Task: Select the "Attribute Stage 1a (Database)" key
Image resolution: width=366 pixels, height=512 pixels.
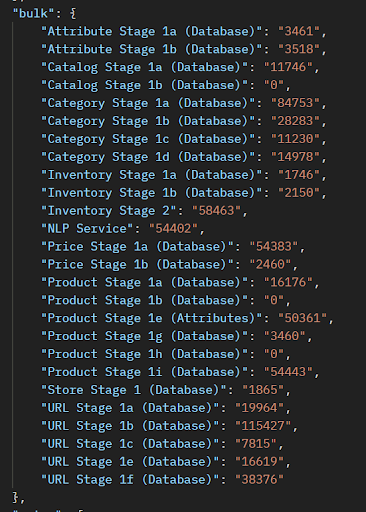Action: click(151, 32)
